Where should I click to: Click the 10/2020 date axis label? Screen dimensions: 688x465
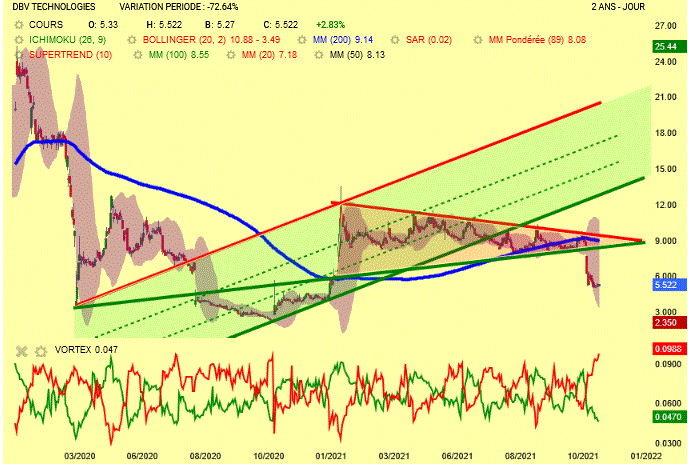coord(268,456)
